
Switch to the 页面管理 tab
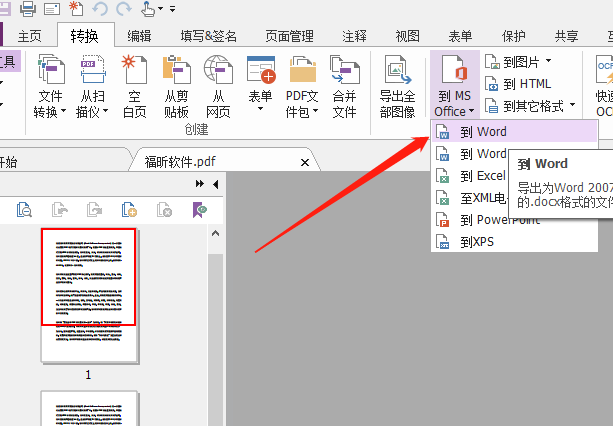point(289,36)
